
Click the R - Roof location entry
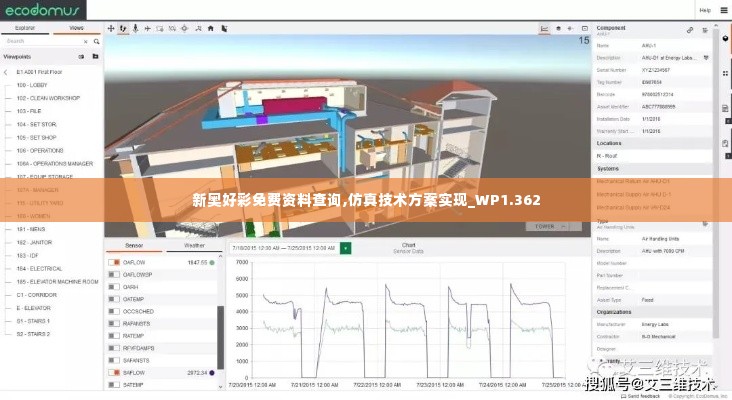coord(607,156)
